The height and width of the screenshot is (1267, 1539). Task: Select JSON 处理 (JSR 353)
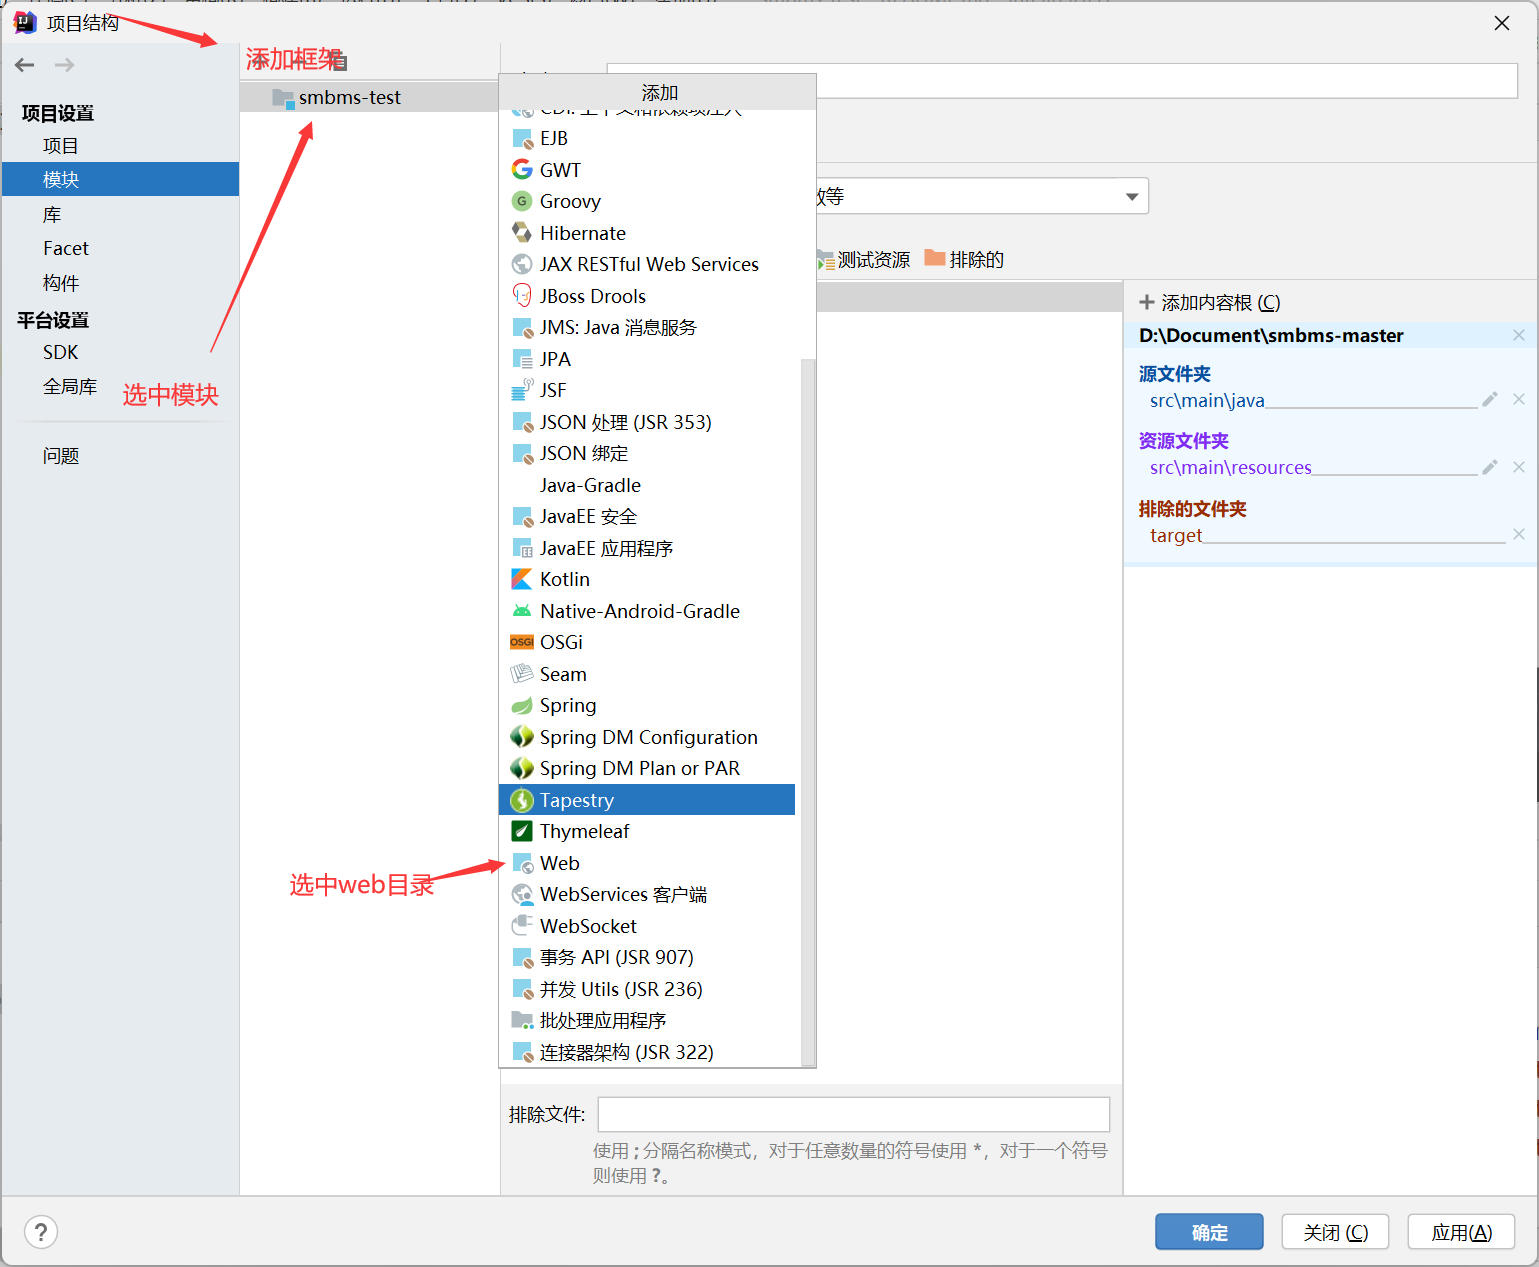[647, 422]
